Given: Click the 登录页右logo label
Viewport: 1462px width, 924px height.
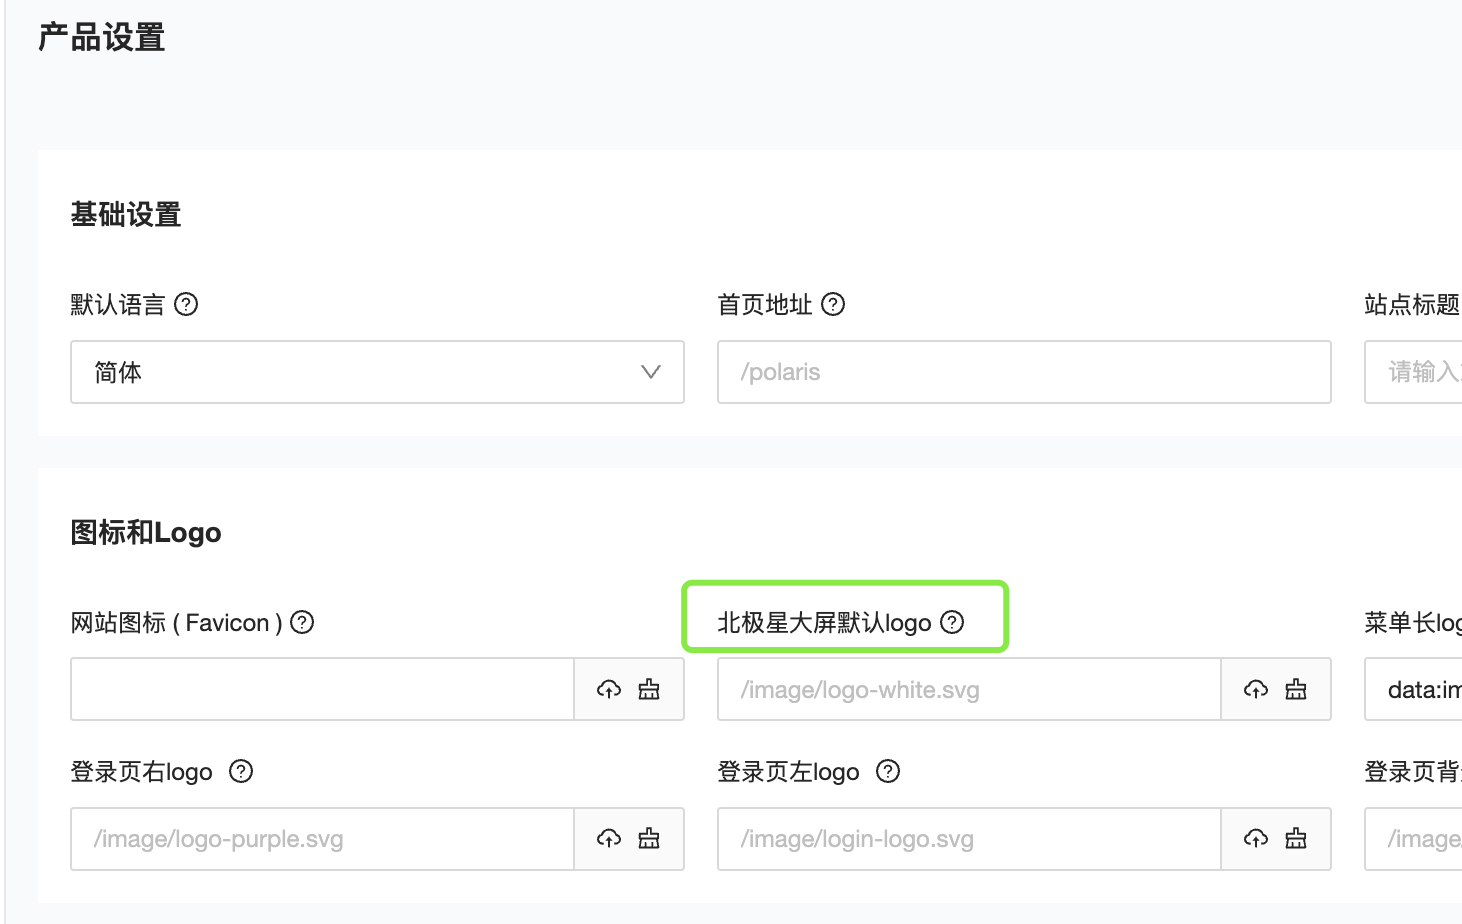Looking at the screenshot, I should click(141, 772).
